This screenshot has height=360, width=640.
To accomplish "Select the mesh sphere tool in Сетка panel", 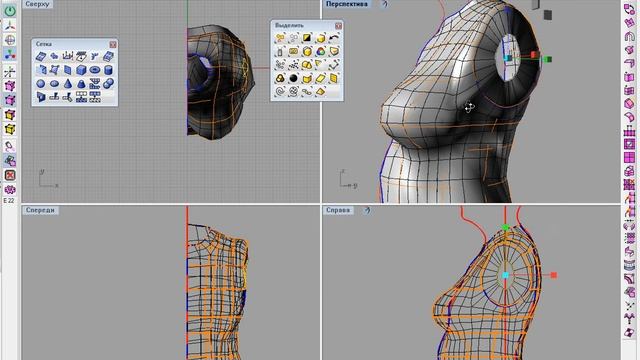I will point(40,84).
